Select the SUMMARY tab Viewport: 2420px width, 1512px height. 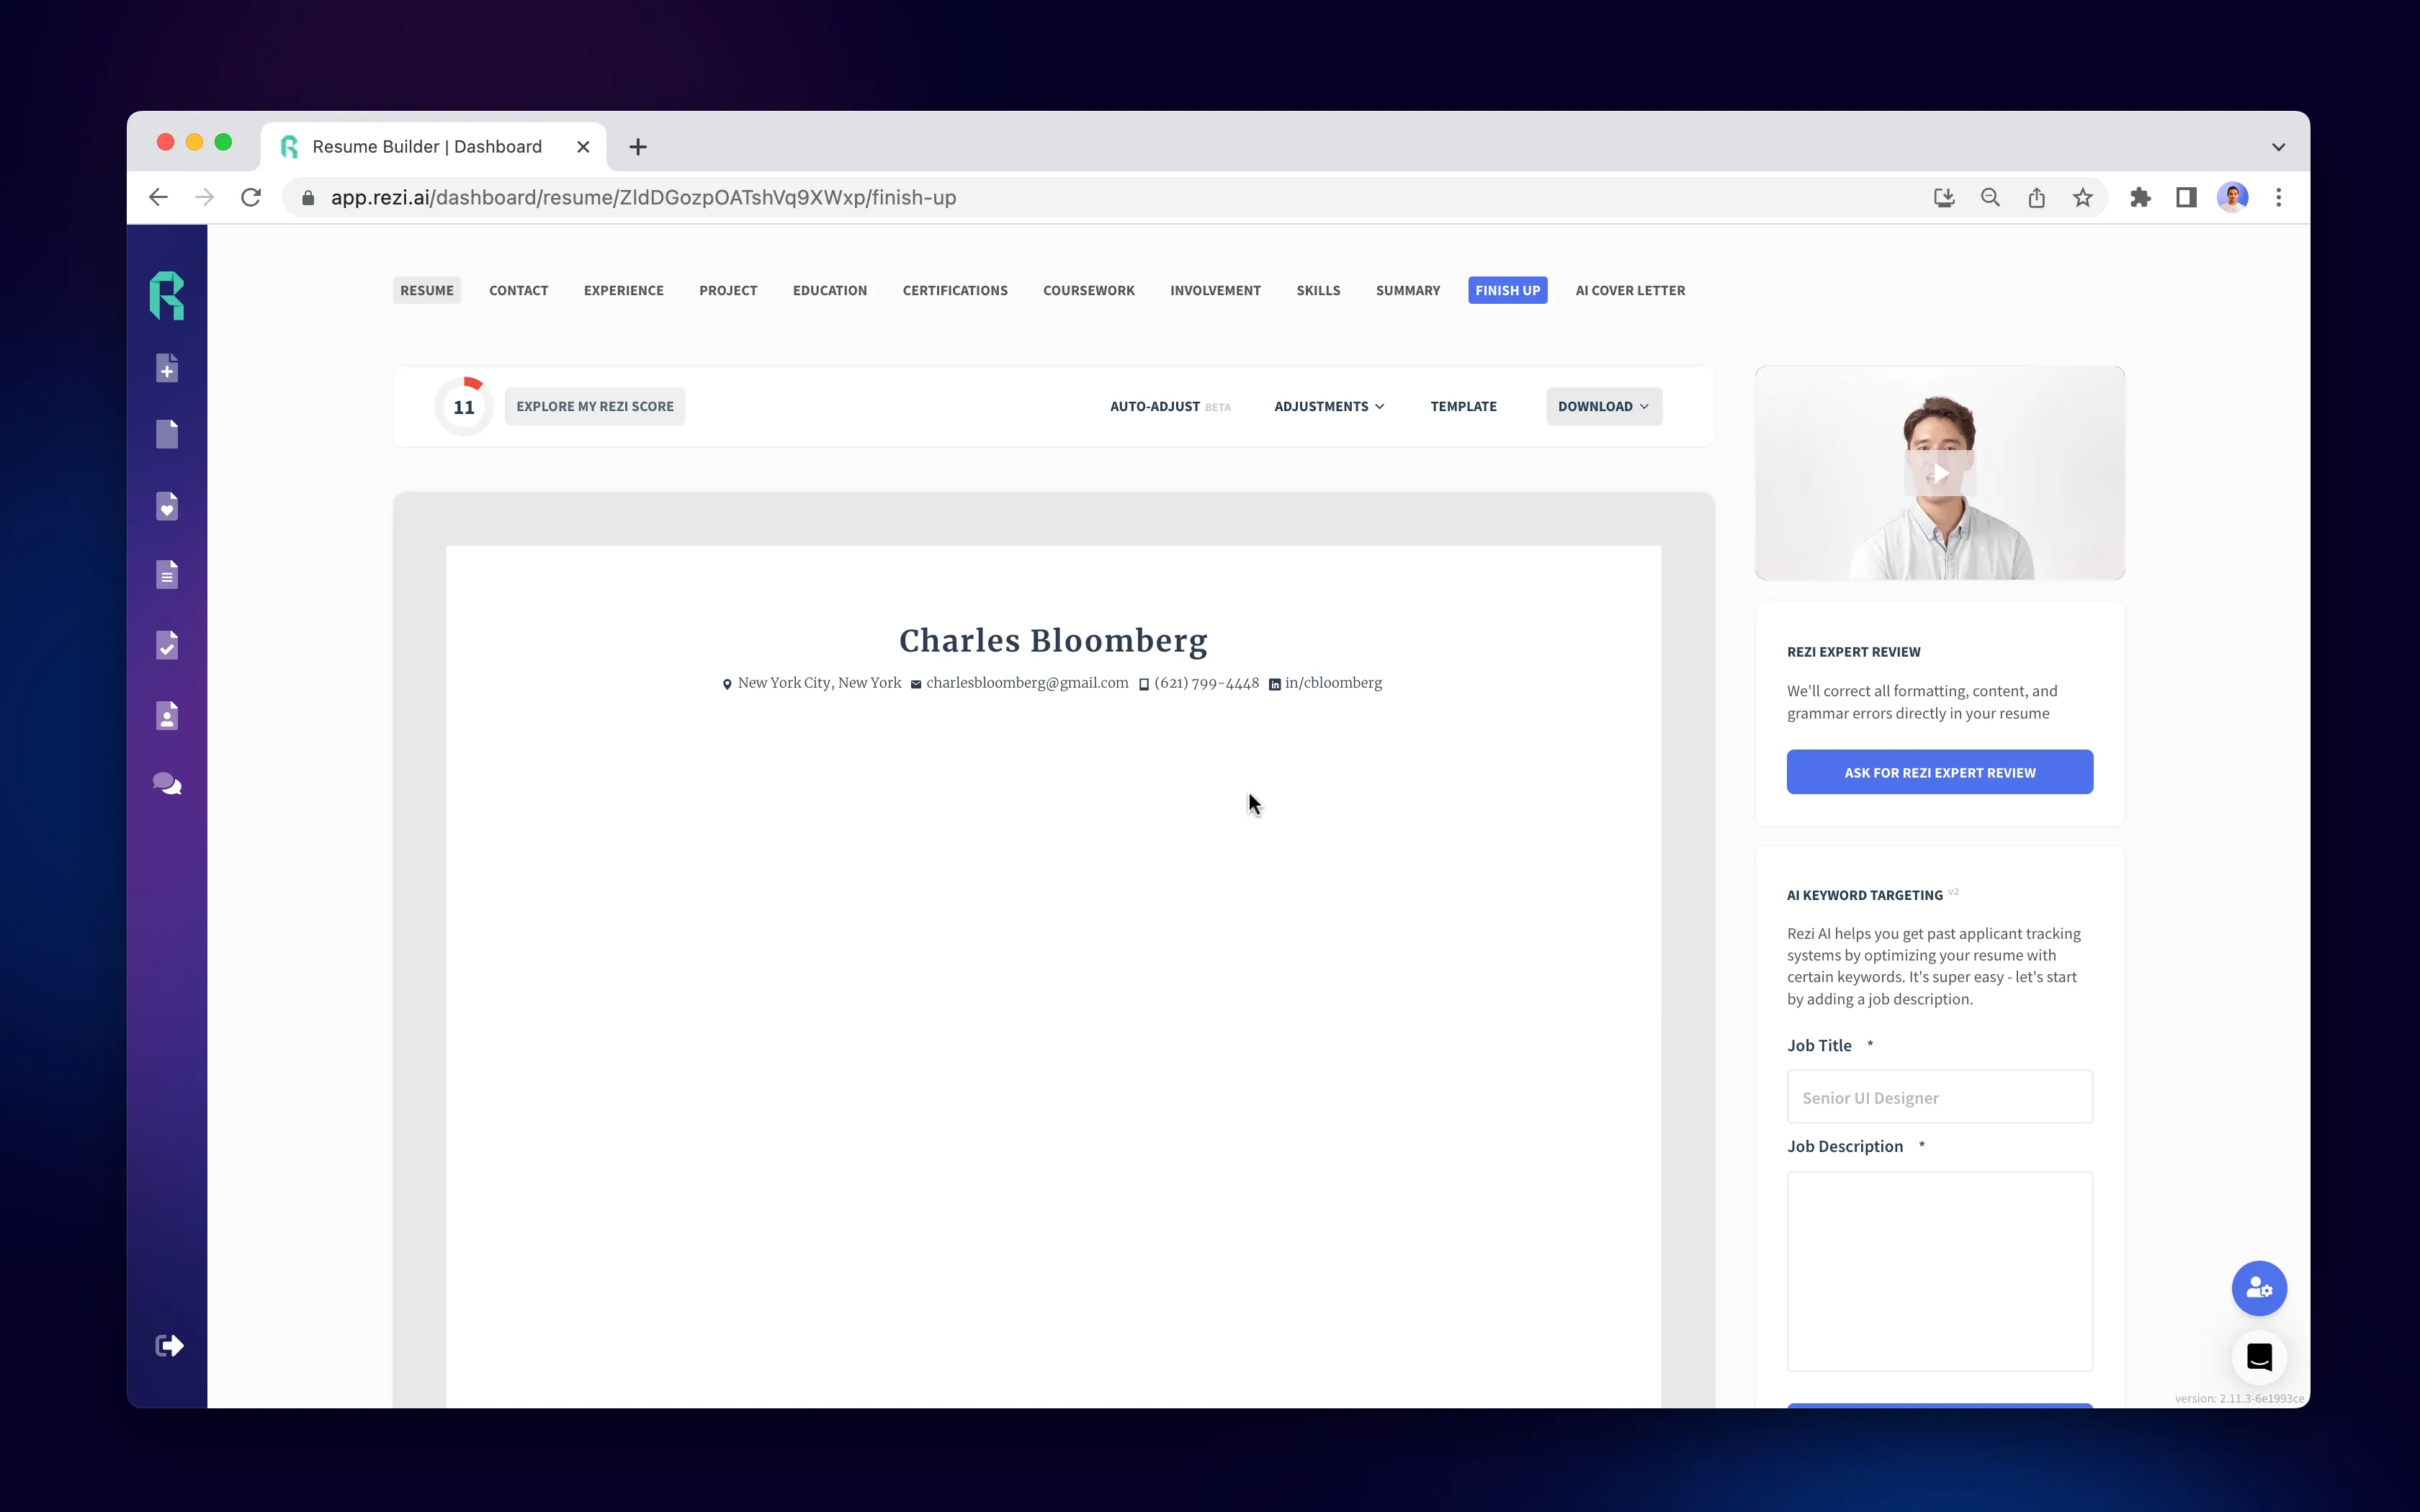tap(1408, 289)
